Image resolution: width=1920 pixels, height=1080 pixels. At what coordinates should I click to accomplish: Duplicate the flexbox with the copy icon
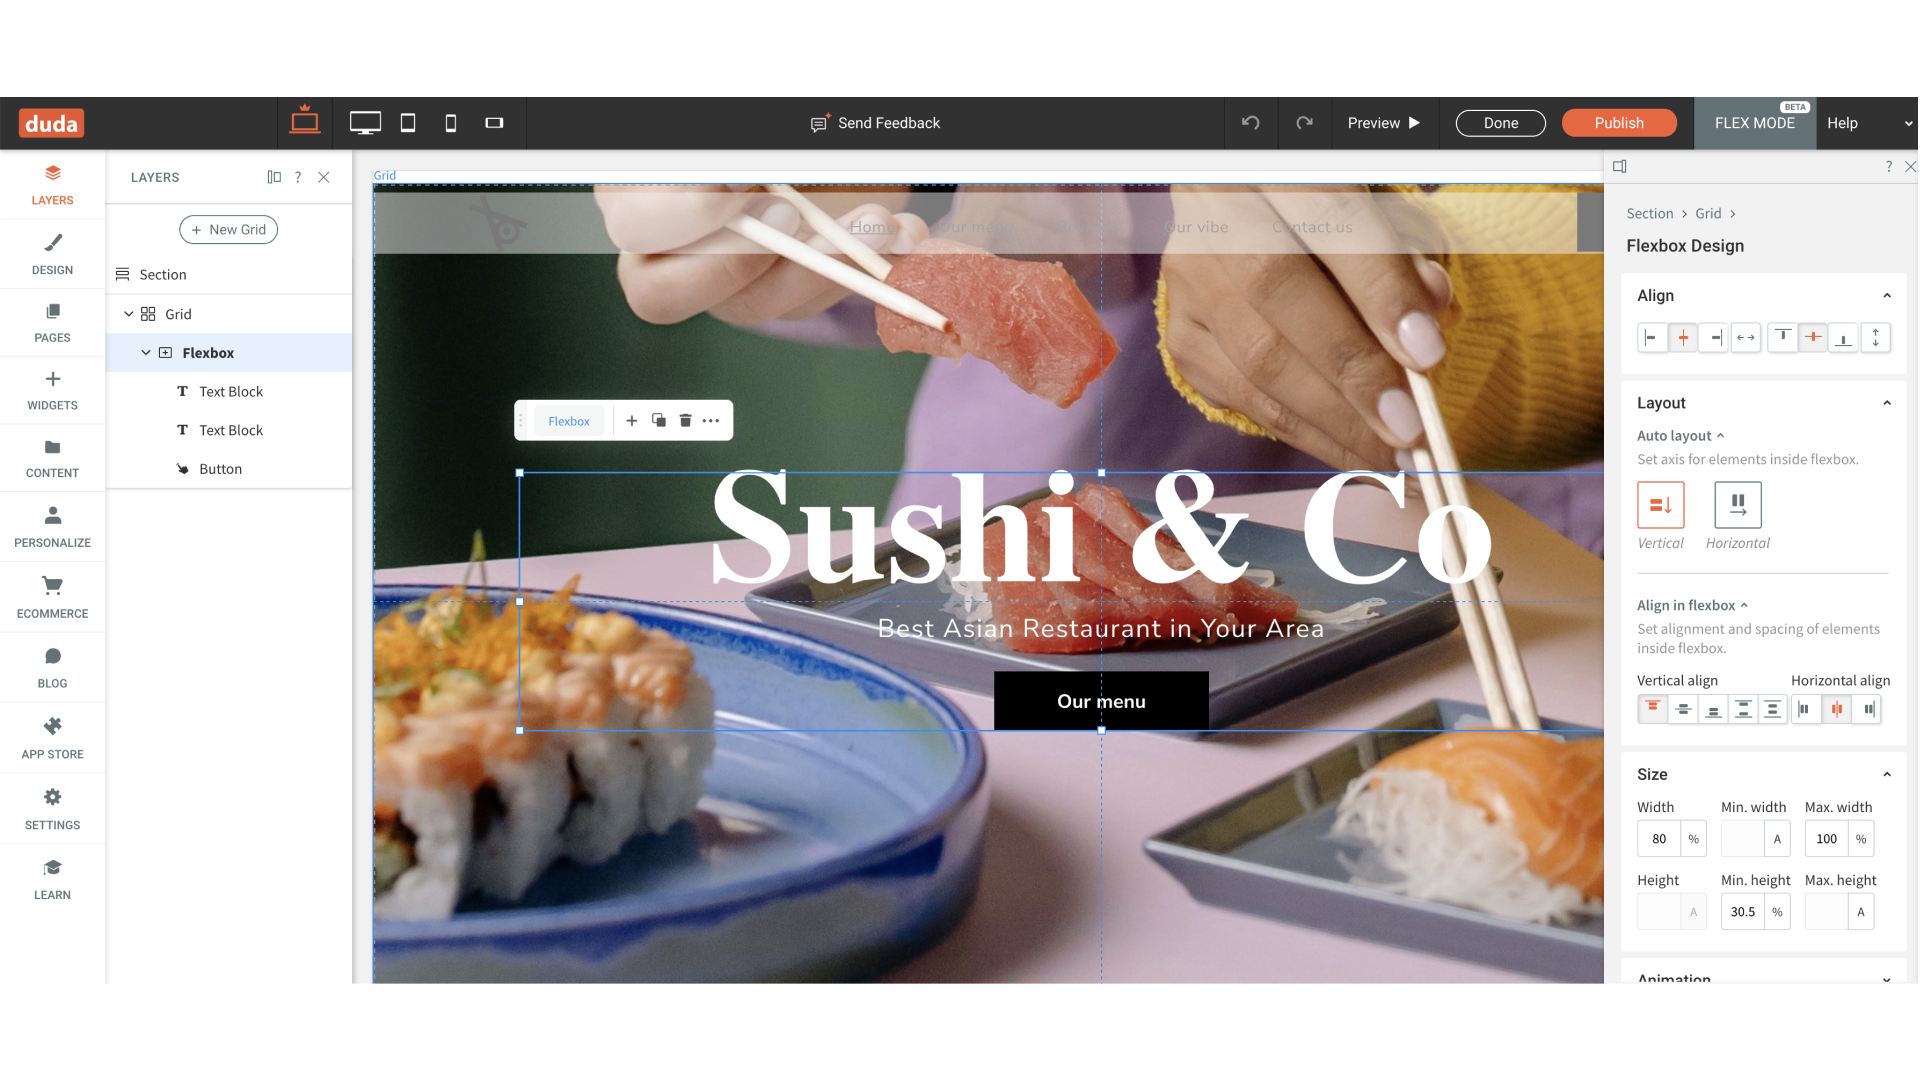tap(658, 421)
